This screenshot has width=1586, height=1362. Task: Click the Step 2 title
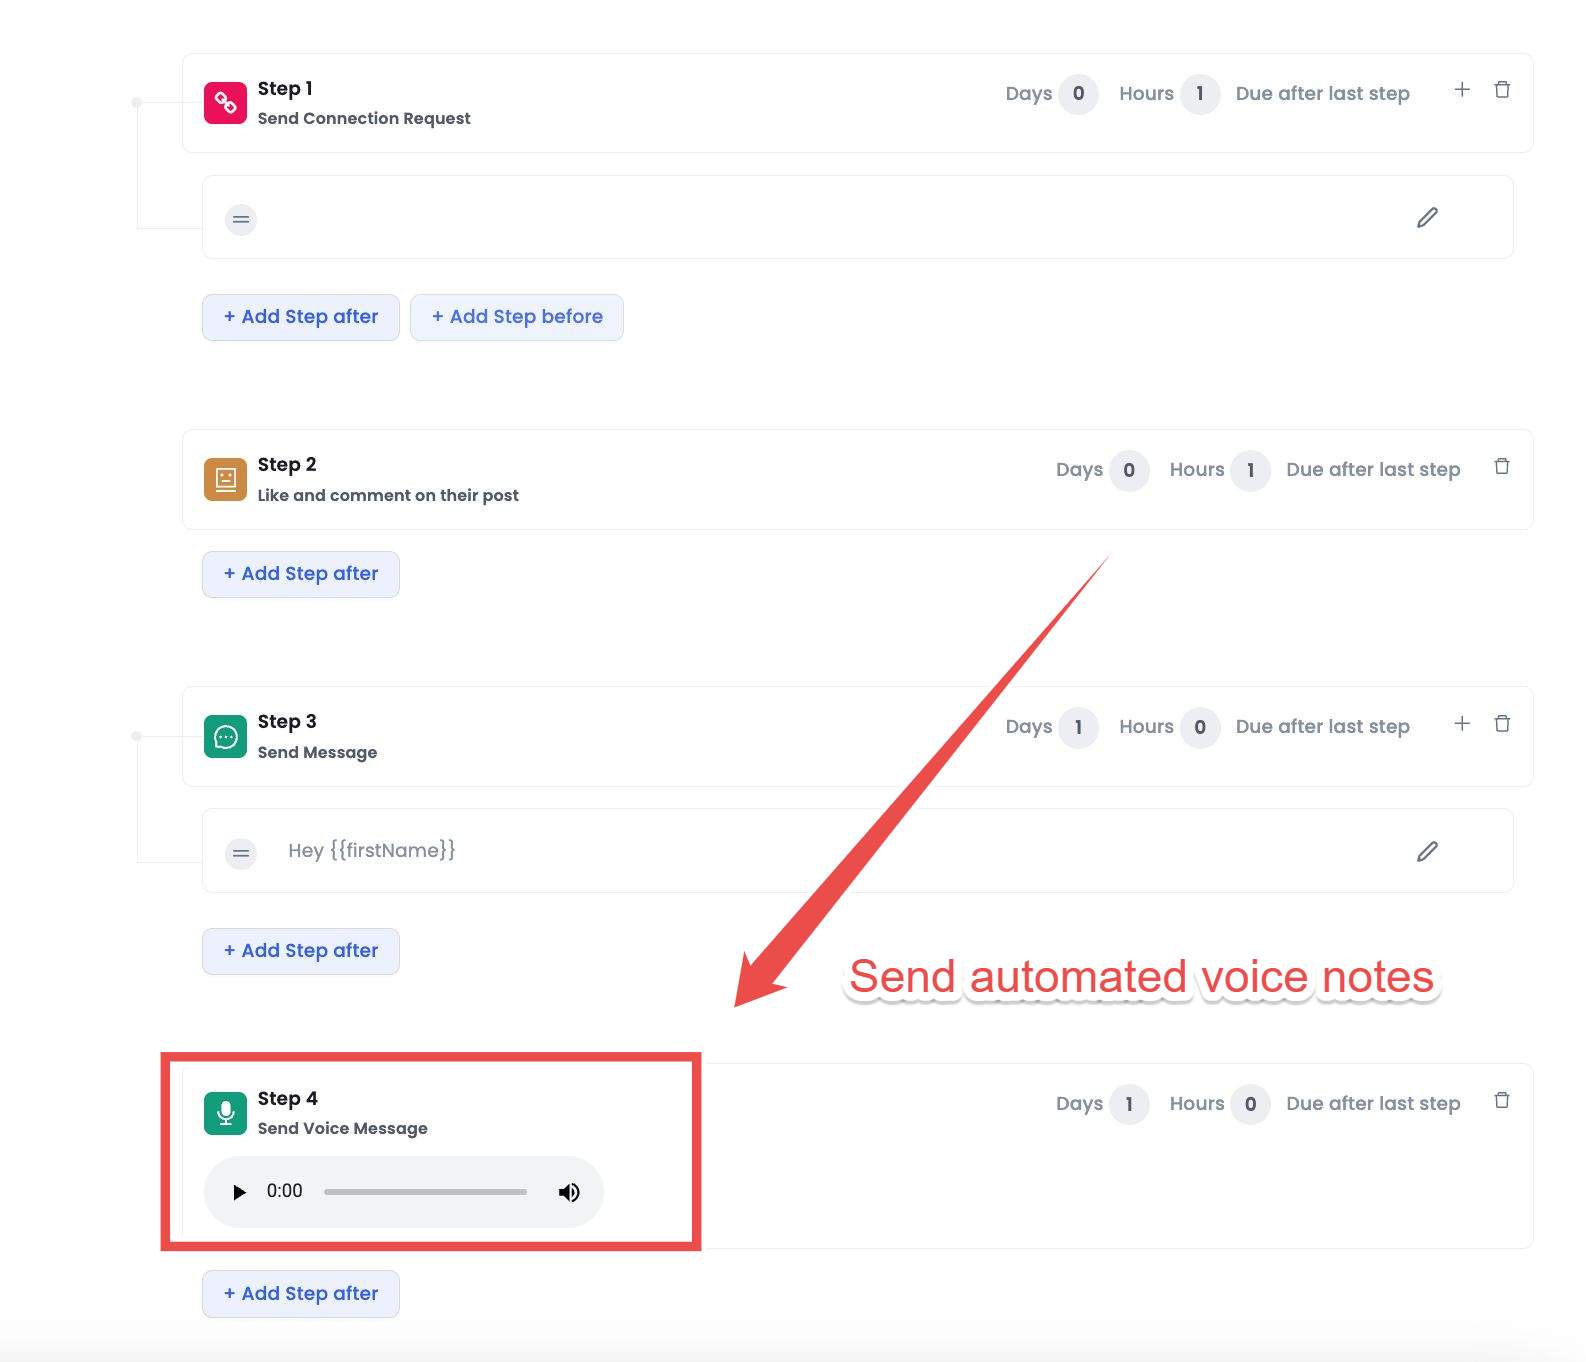click(x=287, y=465)
